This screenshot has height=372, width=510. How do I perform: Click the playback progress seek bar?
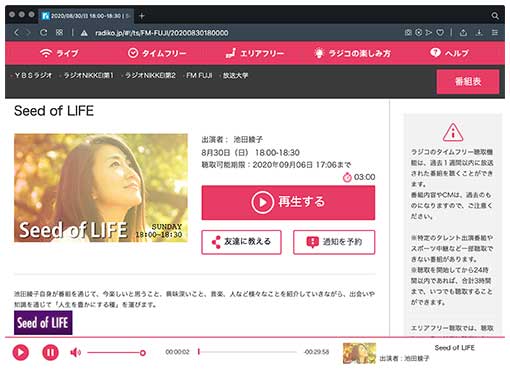point(247,352)
